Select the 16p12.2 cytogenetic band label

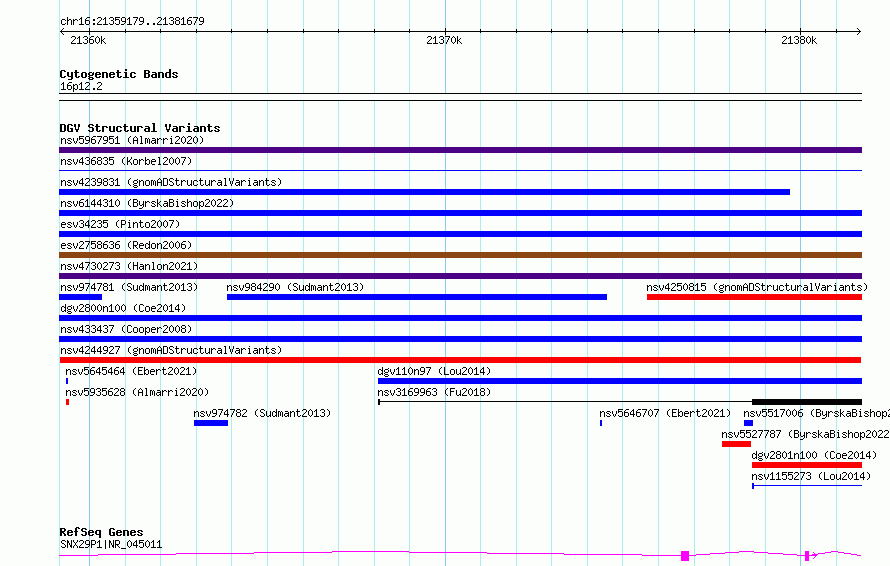point(81,87)
